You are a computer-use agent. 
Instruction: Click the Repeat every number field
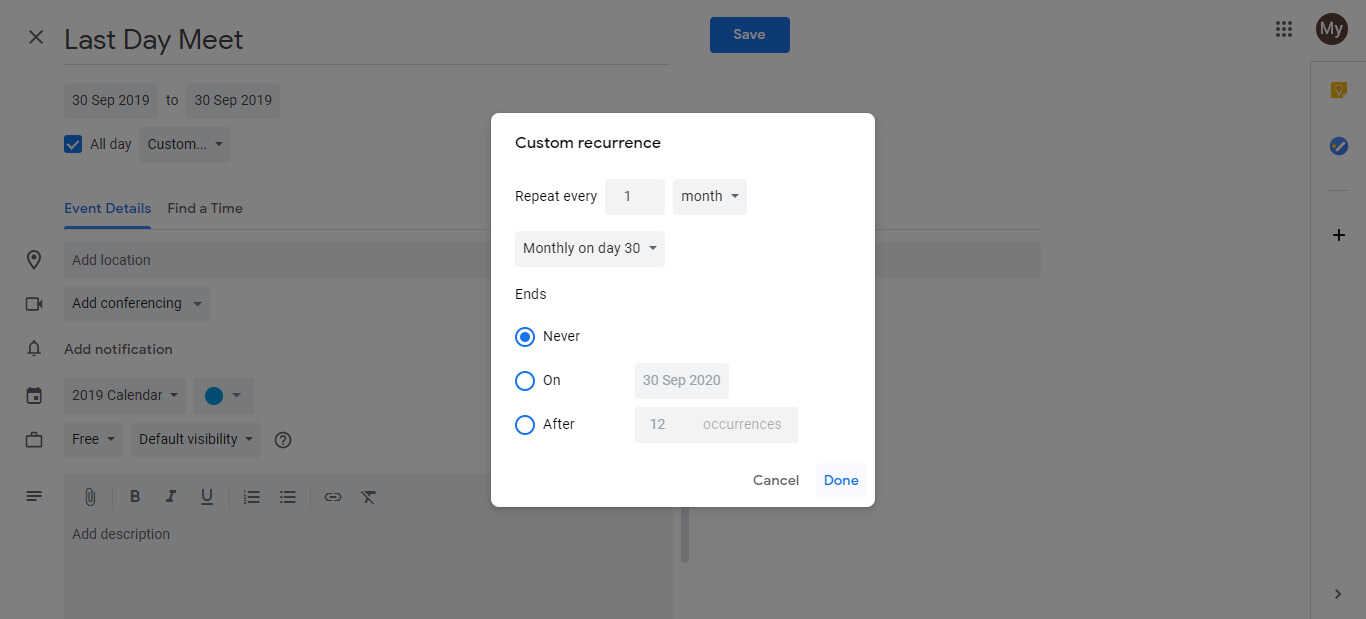click(635, 196)
